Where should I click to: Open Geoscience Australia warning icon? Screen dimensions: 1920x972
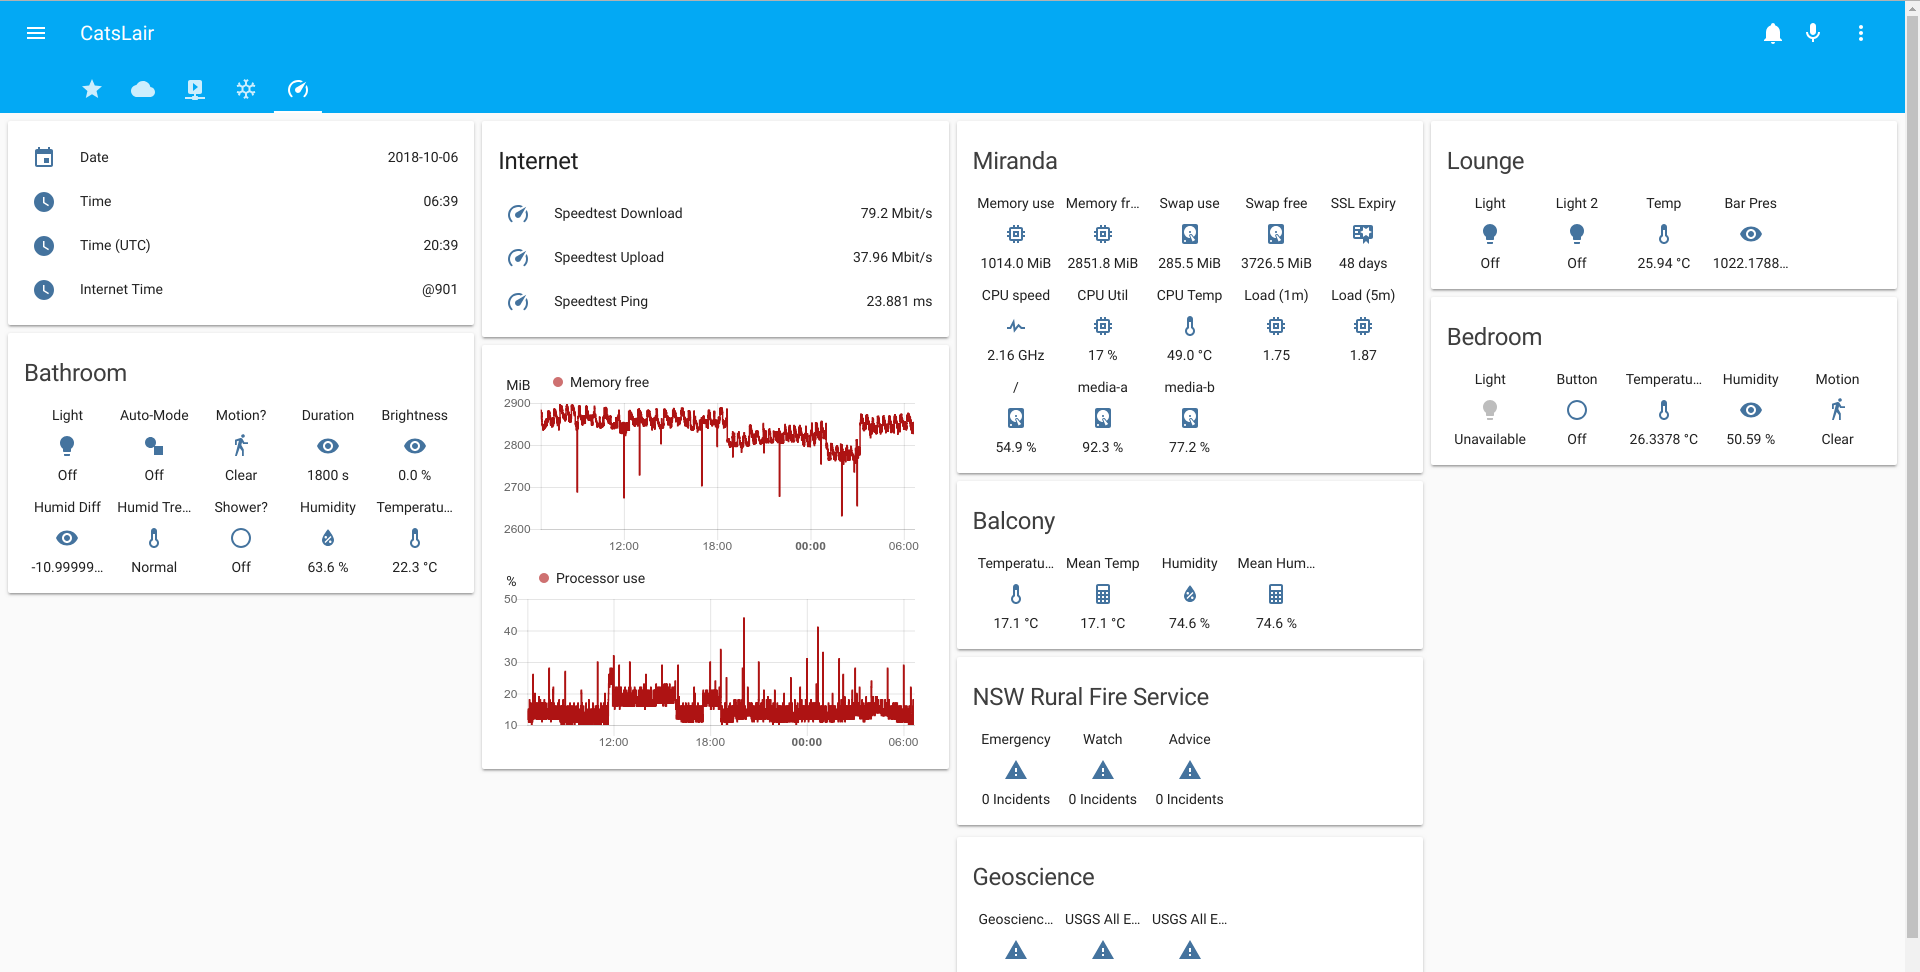(x=1016, y=950)
